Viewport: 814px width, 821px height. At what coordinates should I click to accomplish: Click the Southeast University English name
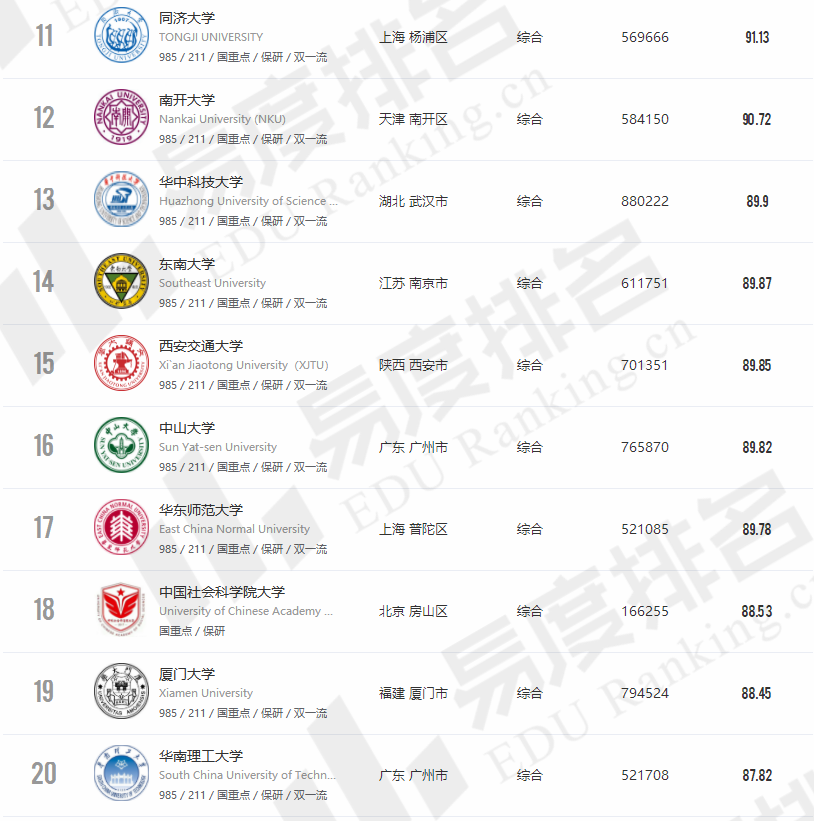coord(212,283)
